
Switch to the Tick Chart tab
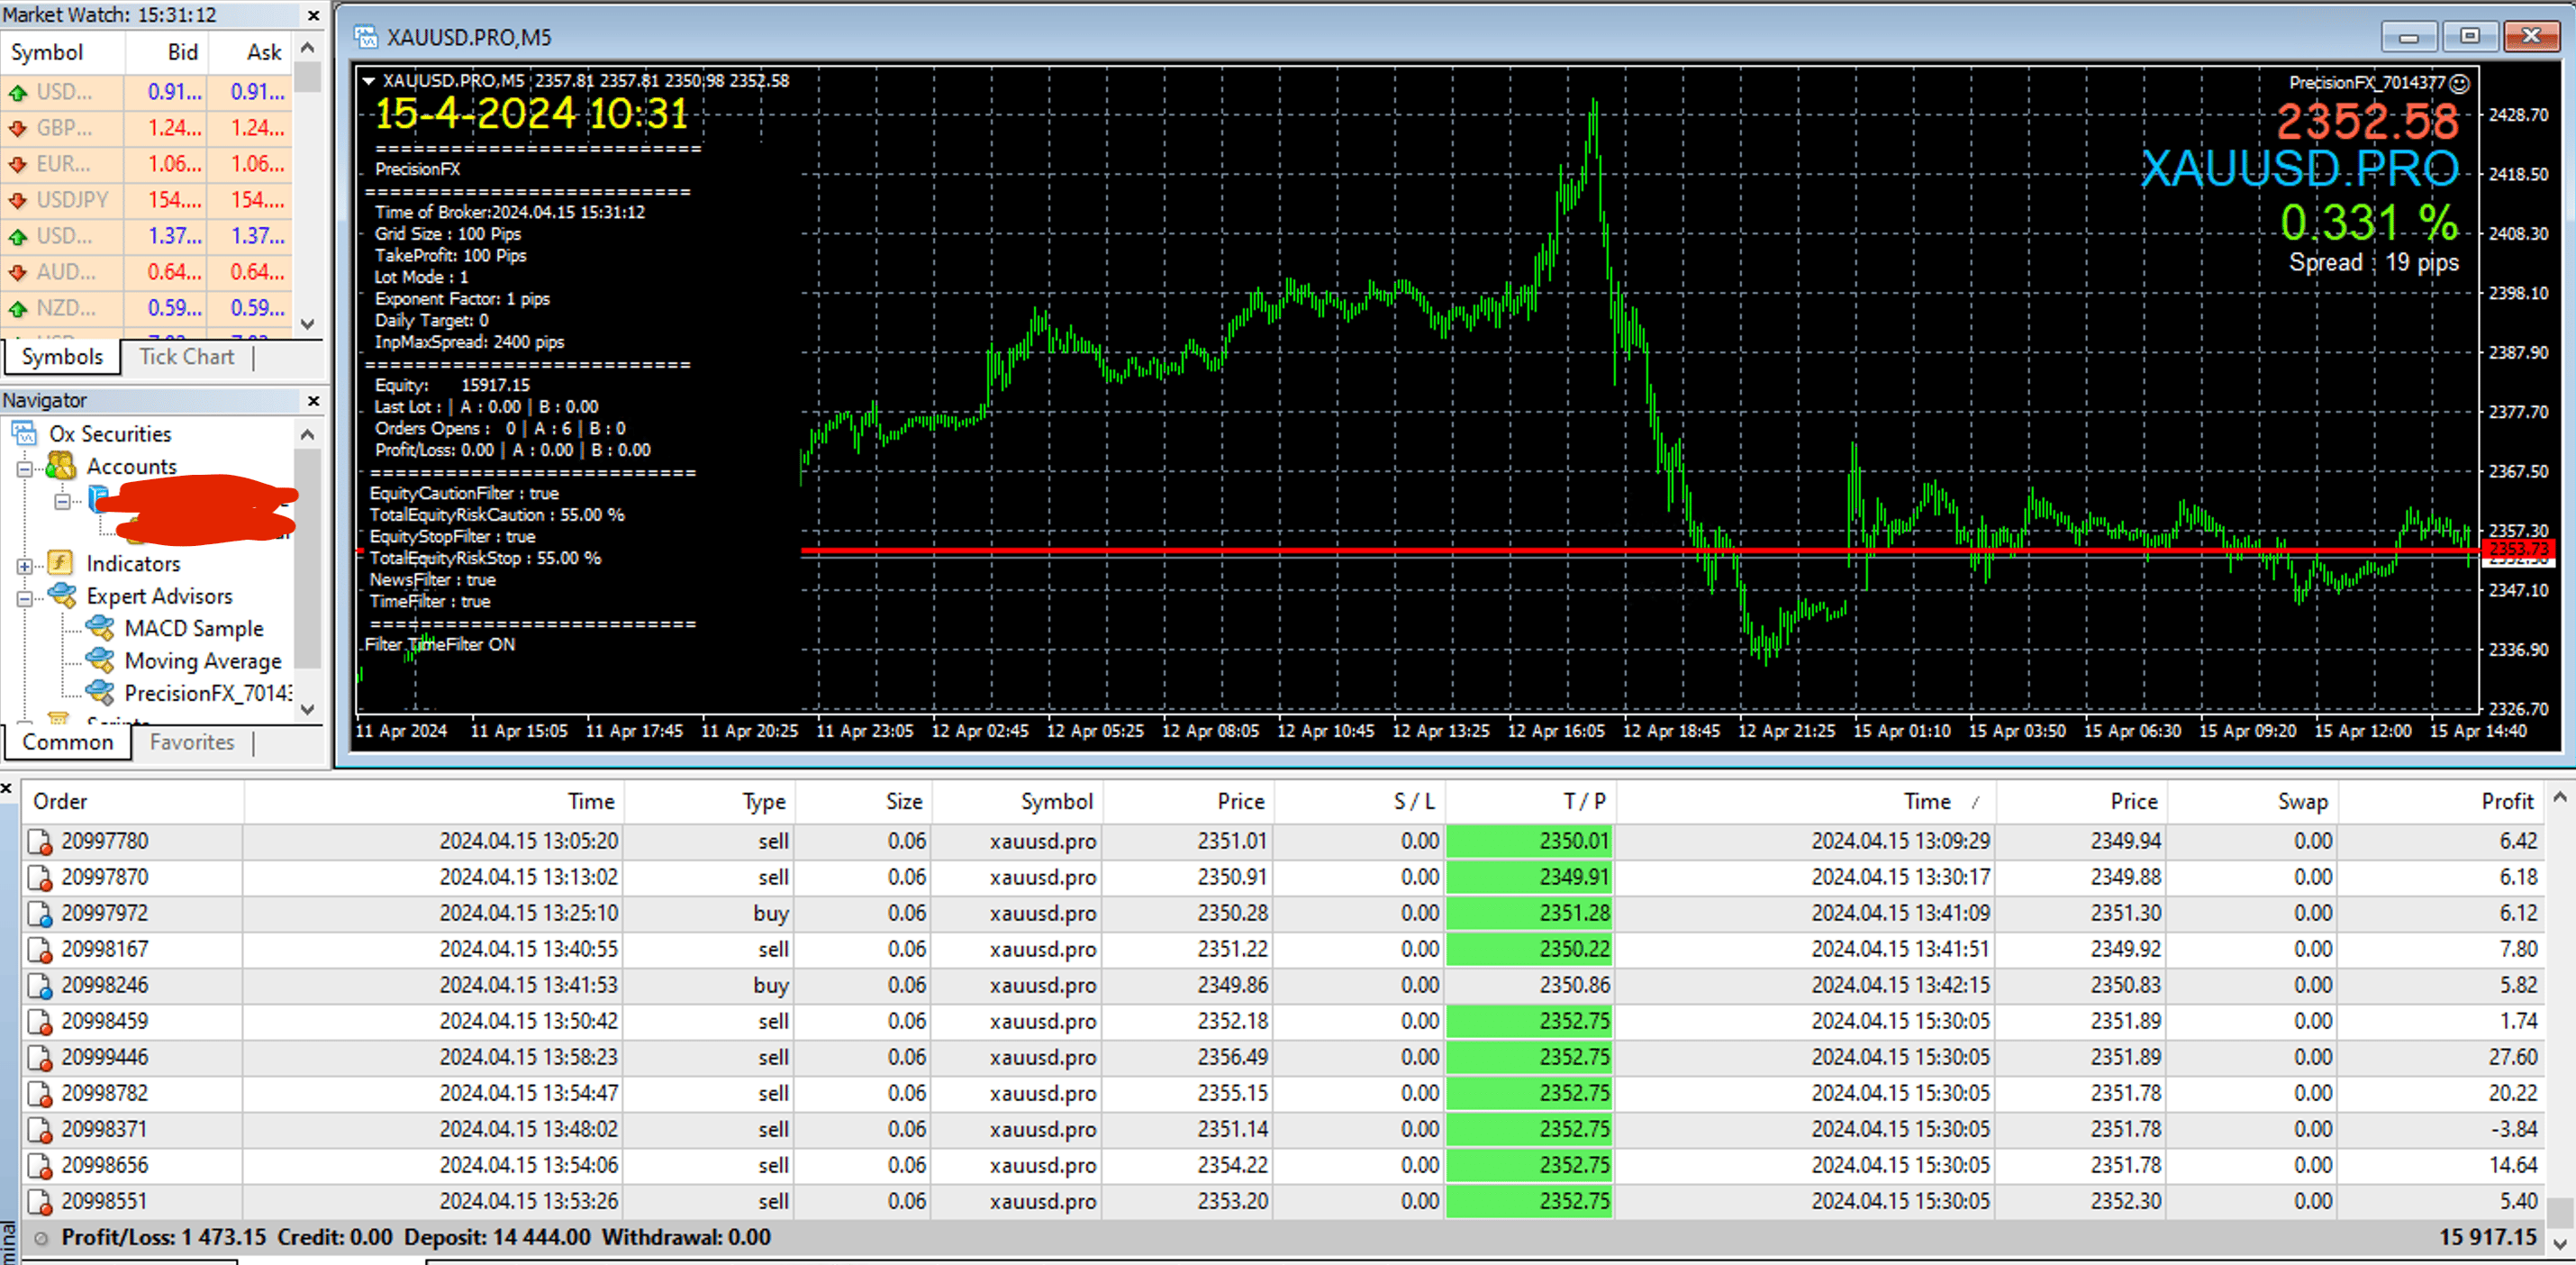pos(186,357)
